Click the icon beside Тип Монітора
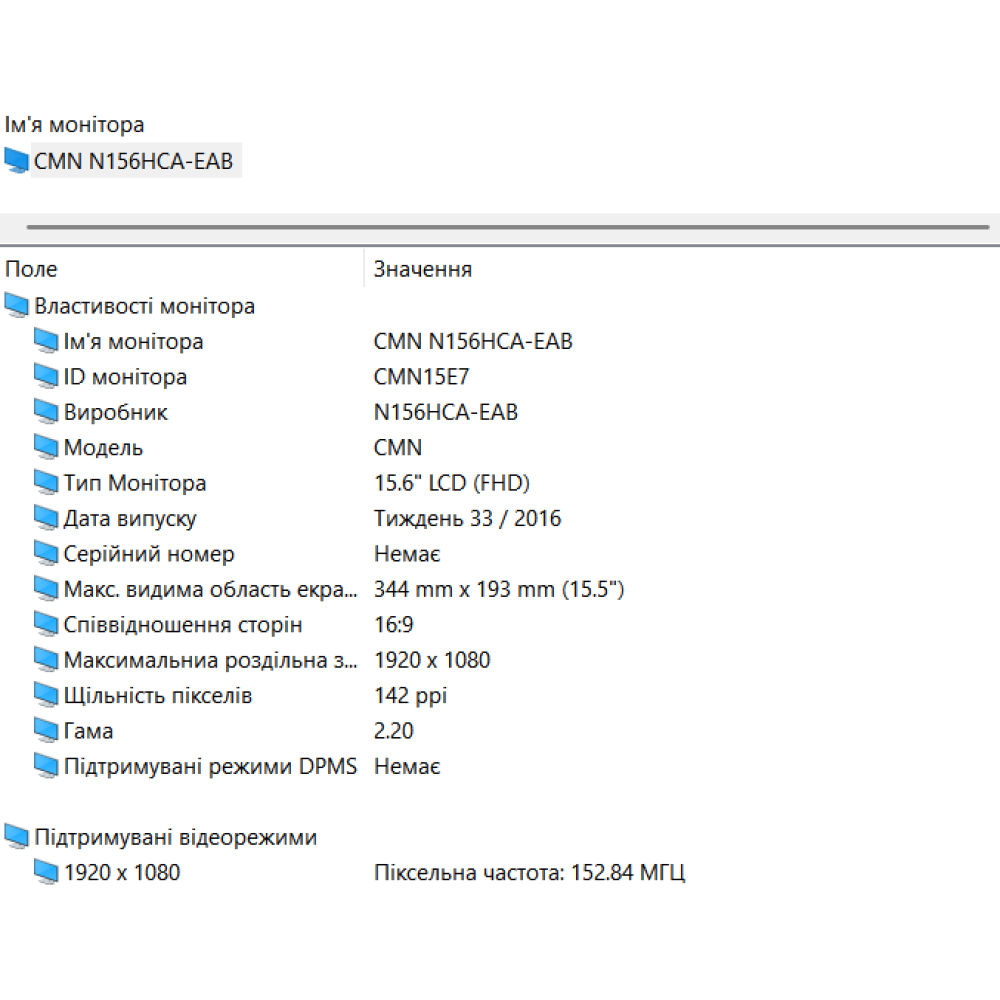The width and height of the screenshot is (1000, 1000). pyautogui.click(x=46, y=484)
